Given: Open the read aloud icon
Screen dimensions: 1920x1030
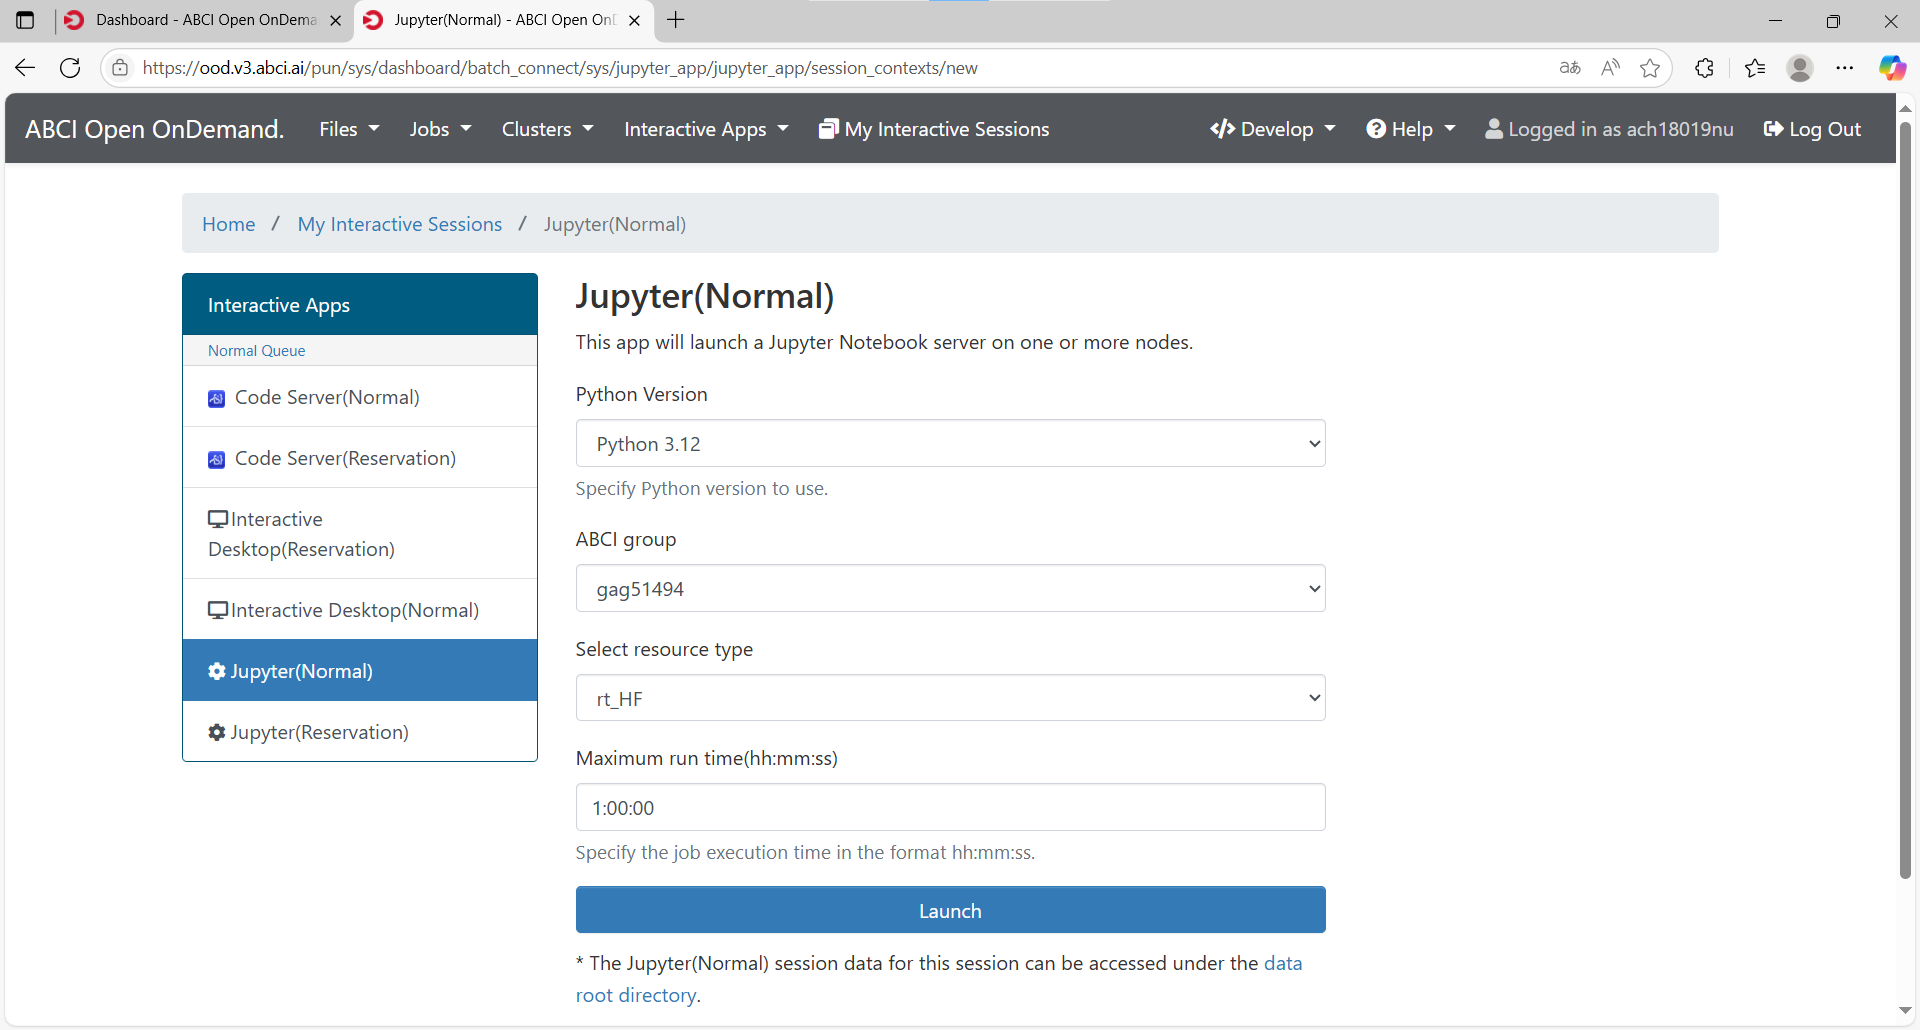Looking at the screenshot, I should click(1610, 68).
